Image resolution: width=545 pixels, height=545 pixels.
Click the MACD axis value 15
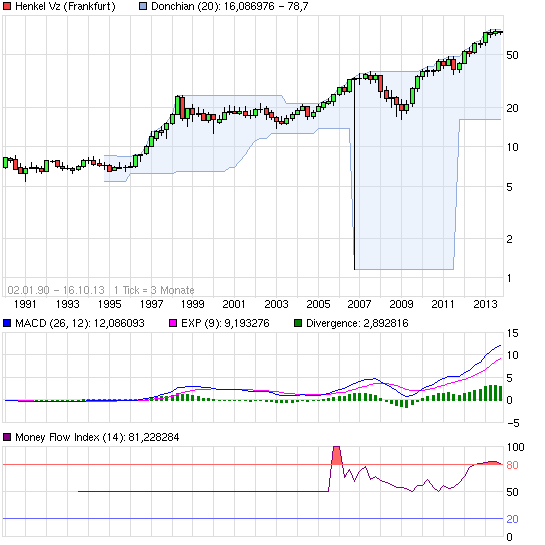512,333
